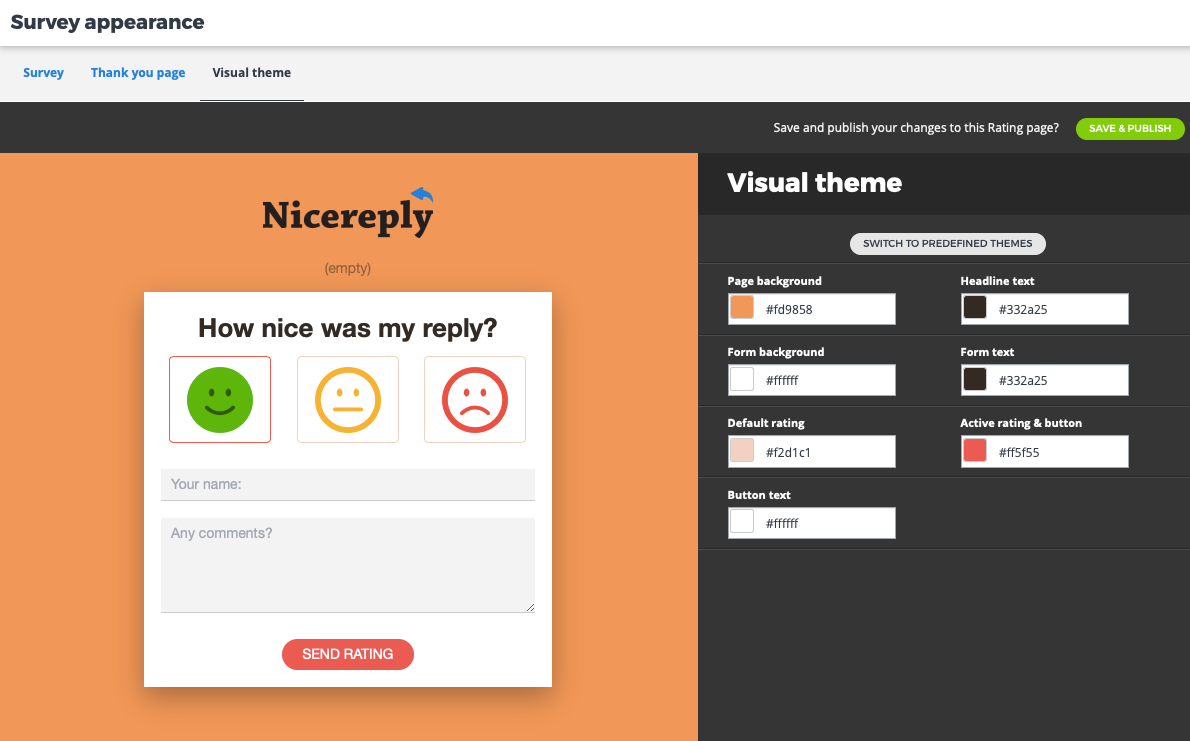Click the Form background label
1190x741 pixels.
(x=776, y=352)
